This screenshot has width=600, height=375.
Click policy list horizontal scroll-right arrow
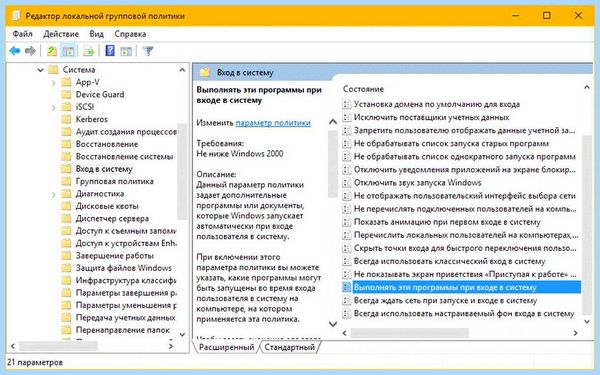575,333
